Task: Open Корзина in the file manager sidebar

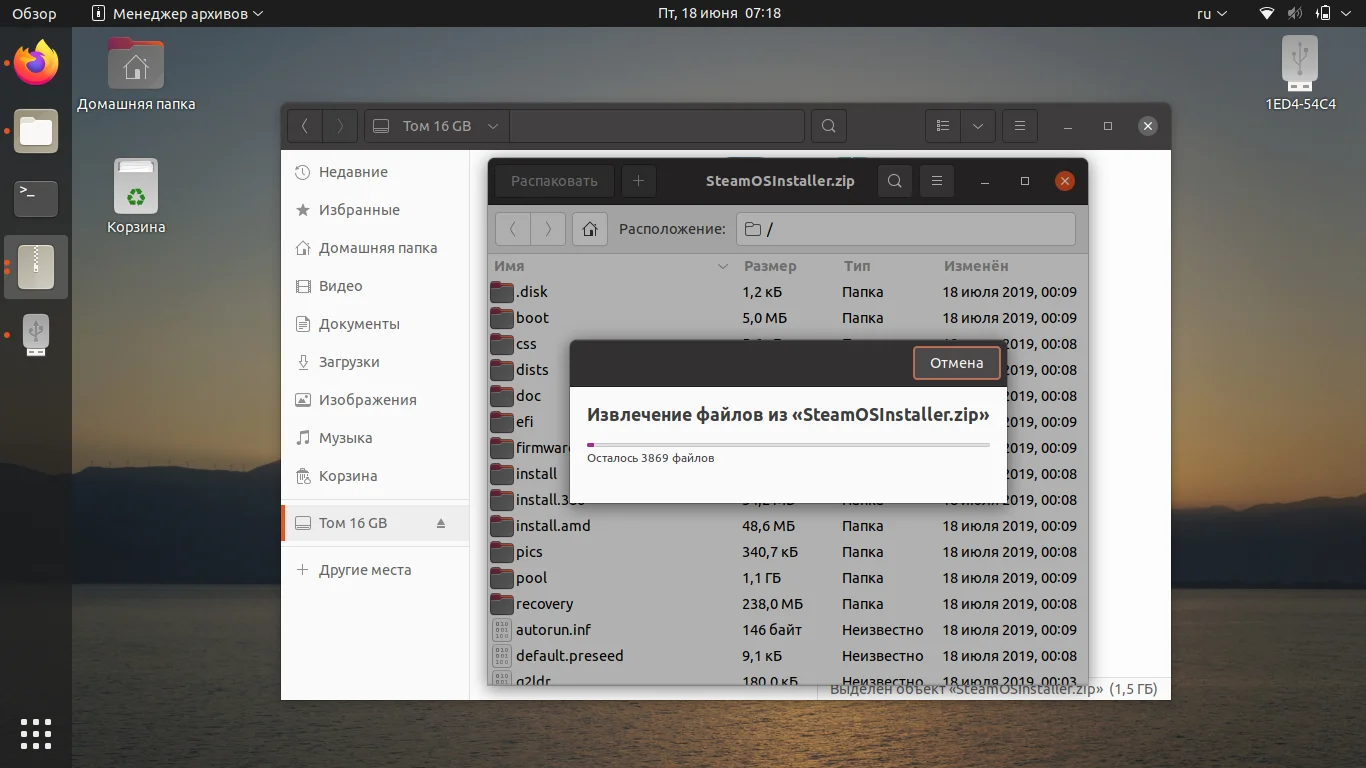Action: coord(375,476)
